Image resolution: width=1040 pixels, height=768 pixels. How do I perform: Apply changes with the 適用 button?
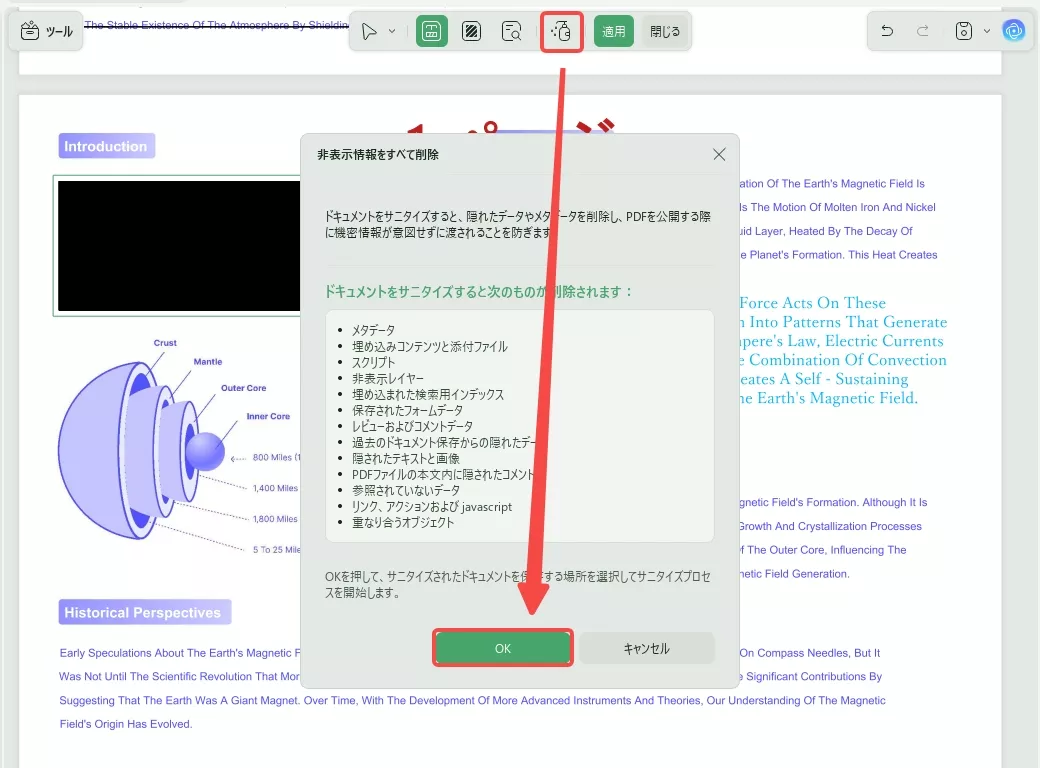(x=613, y=31)
